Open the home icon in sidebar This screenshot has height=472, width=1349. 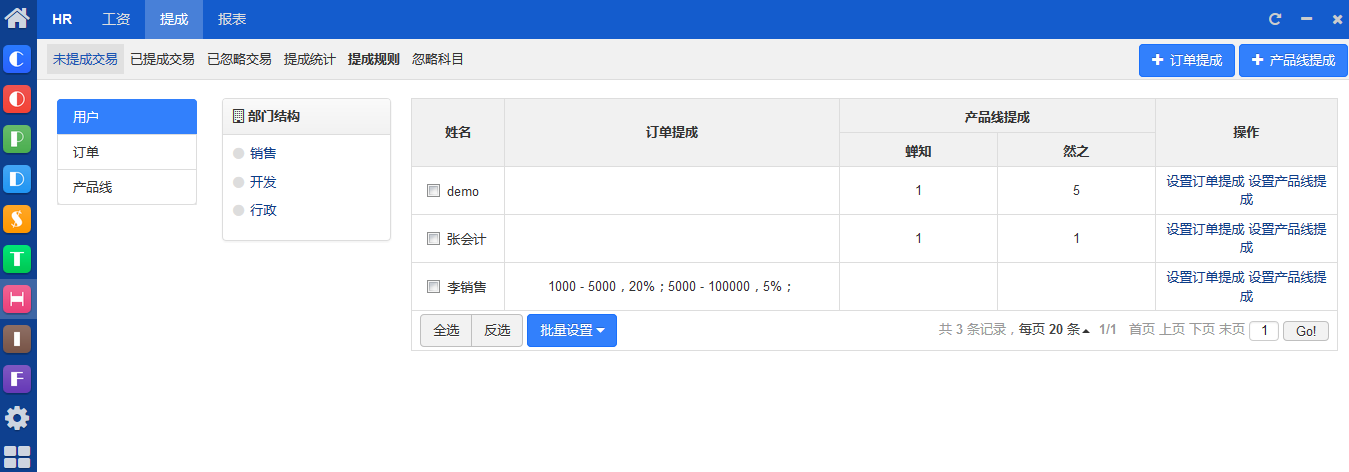[x=17, y=17]
